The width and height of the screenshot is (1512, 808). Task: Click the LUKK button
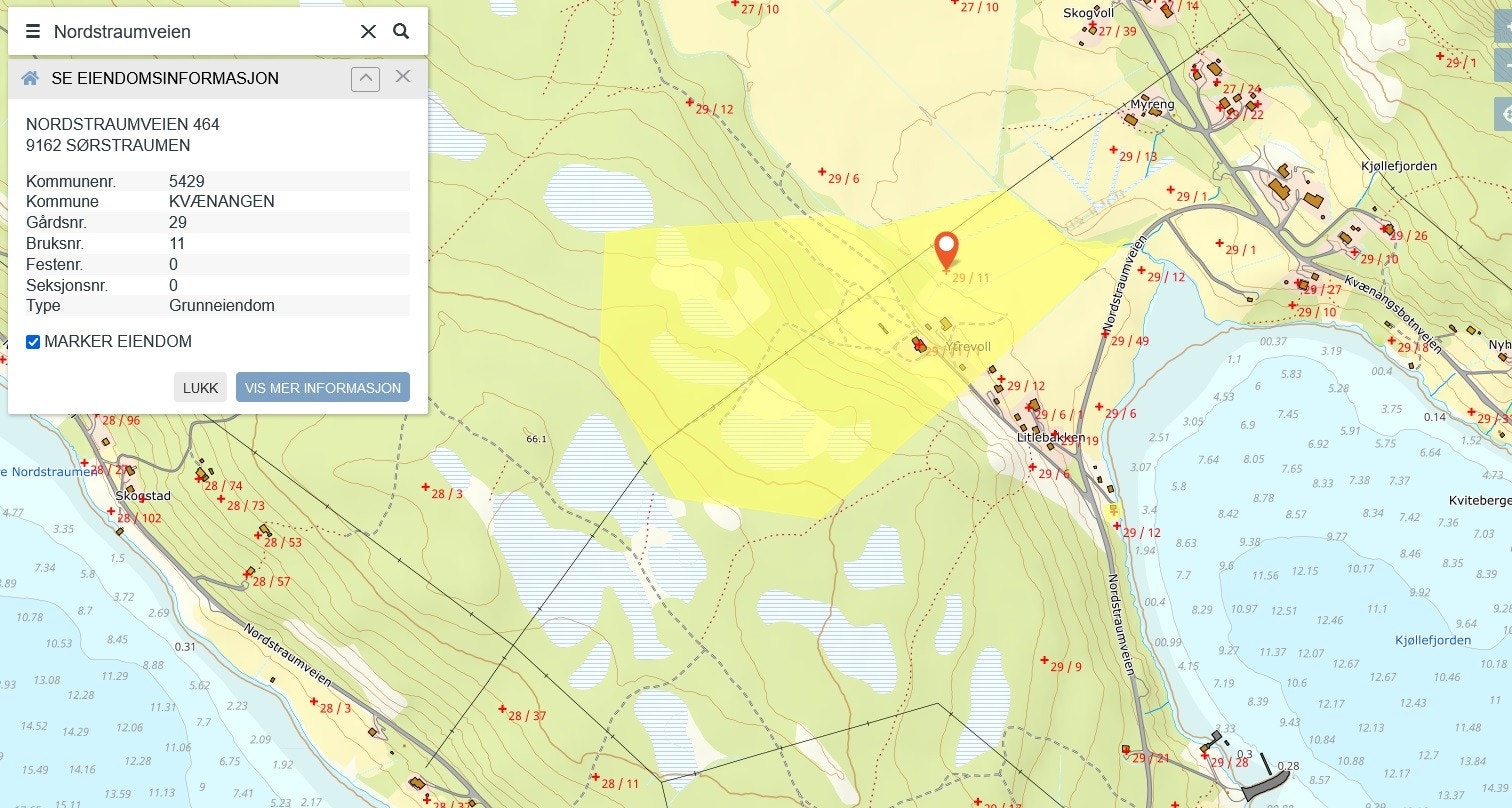200,388
